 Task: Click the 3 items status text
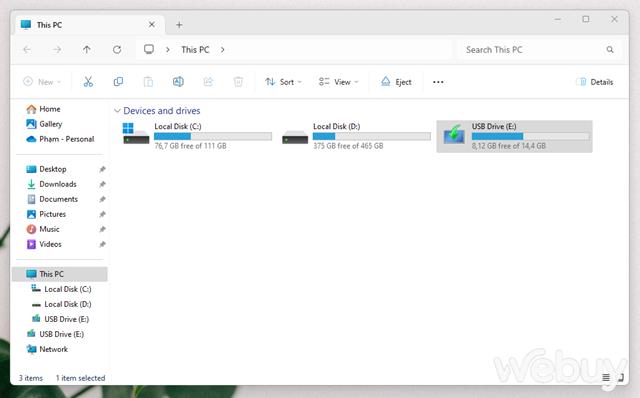[31, 378]
